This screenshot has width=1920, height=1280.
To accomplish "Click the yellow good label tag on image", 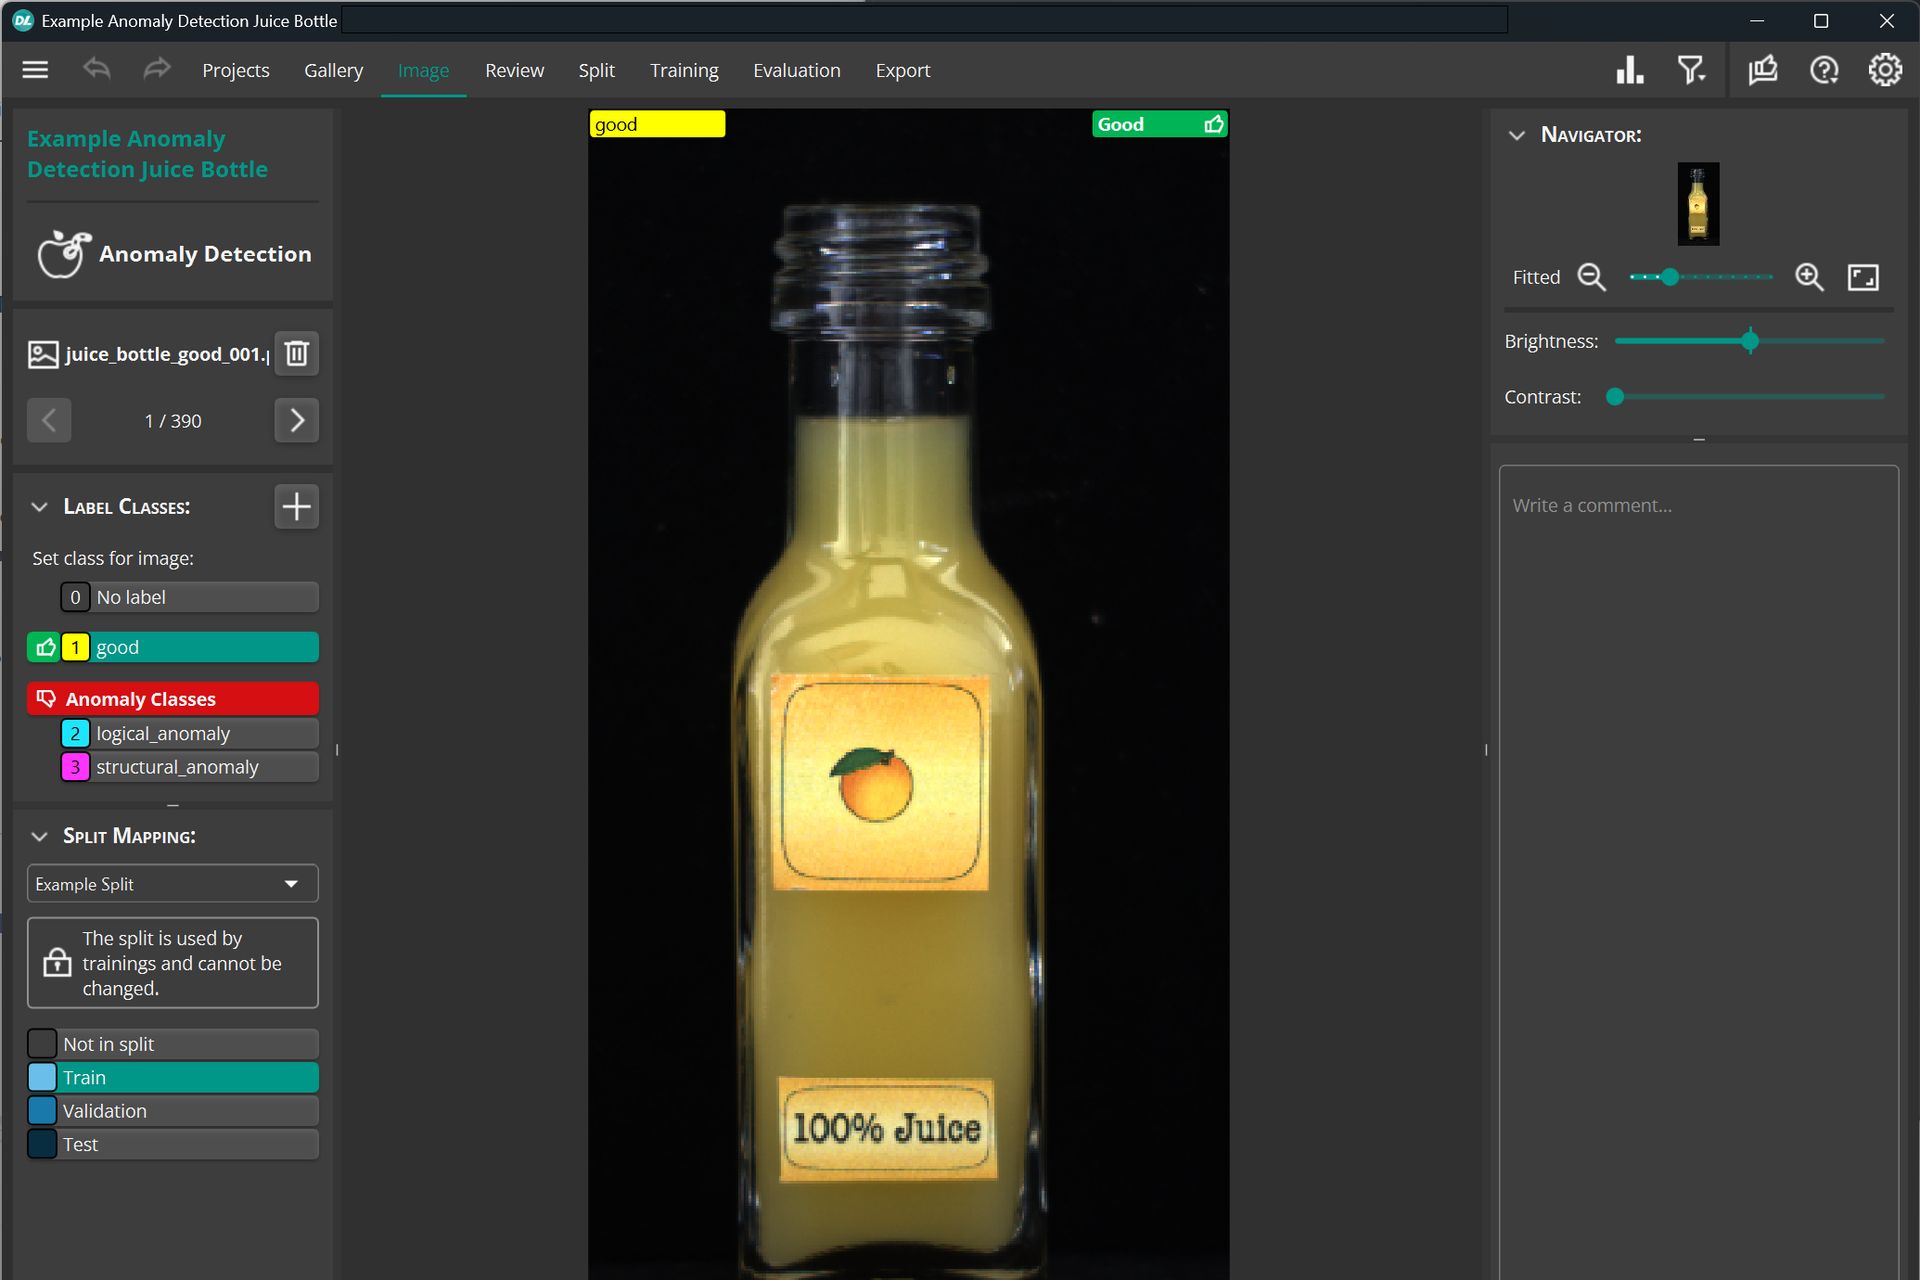I will [x=657, y=124].
